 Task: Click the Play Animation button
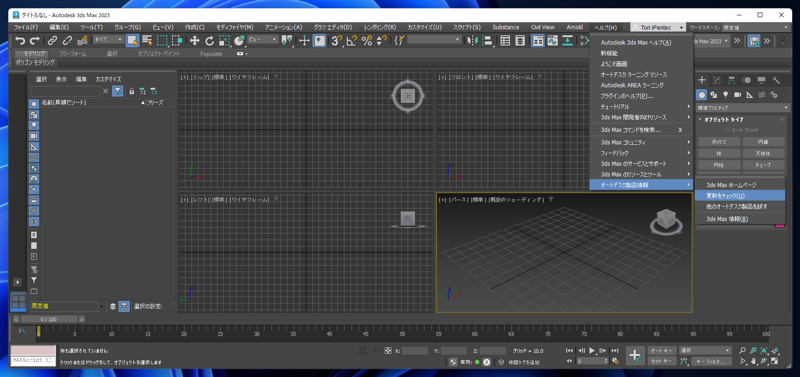pos(592,350)
